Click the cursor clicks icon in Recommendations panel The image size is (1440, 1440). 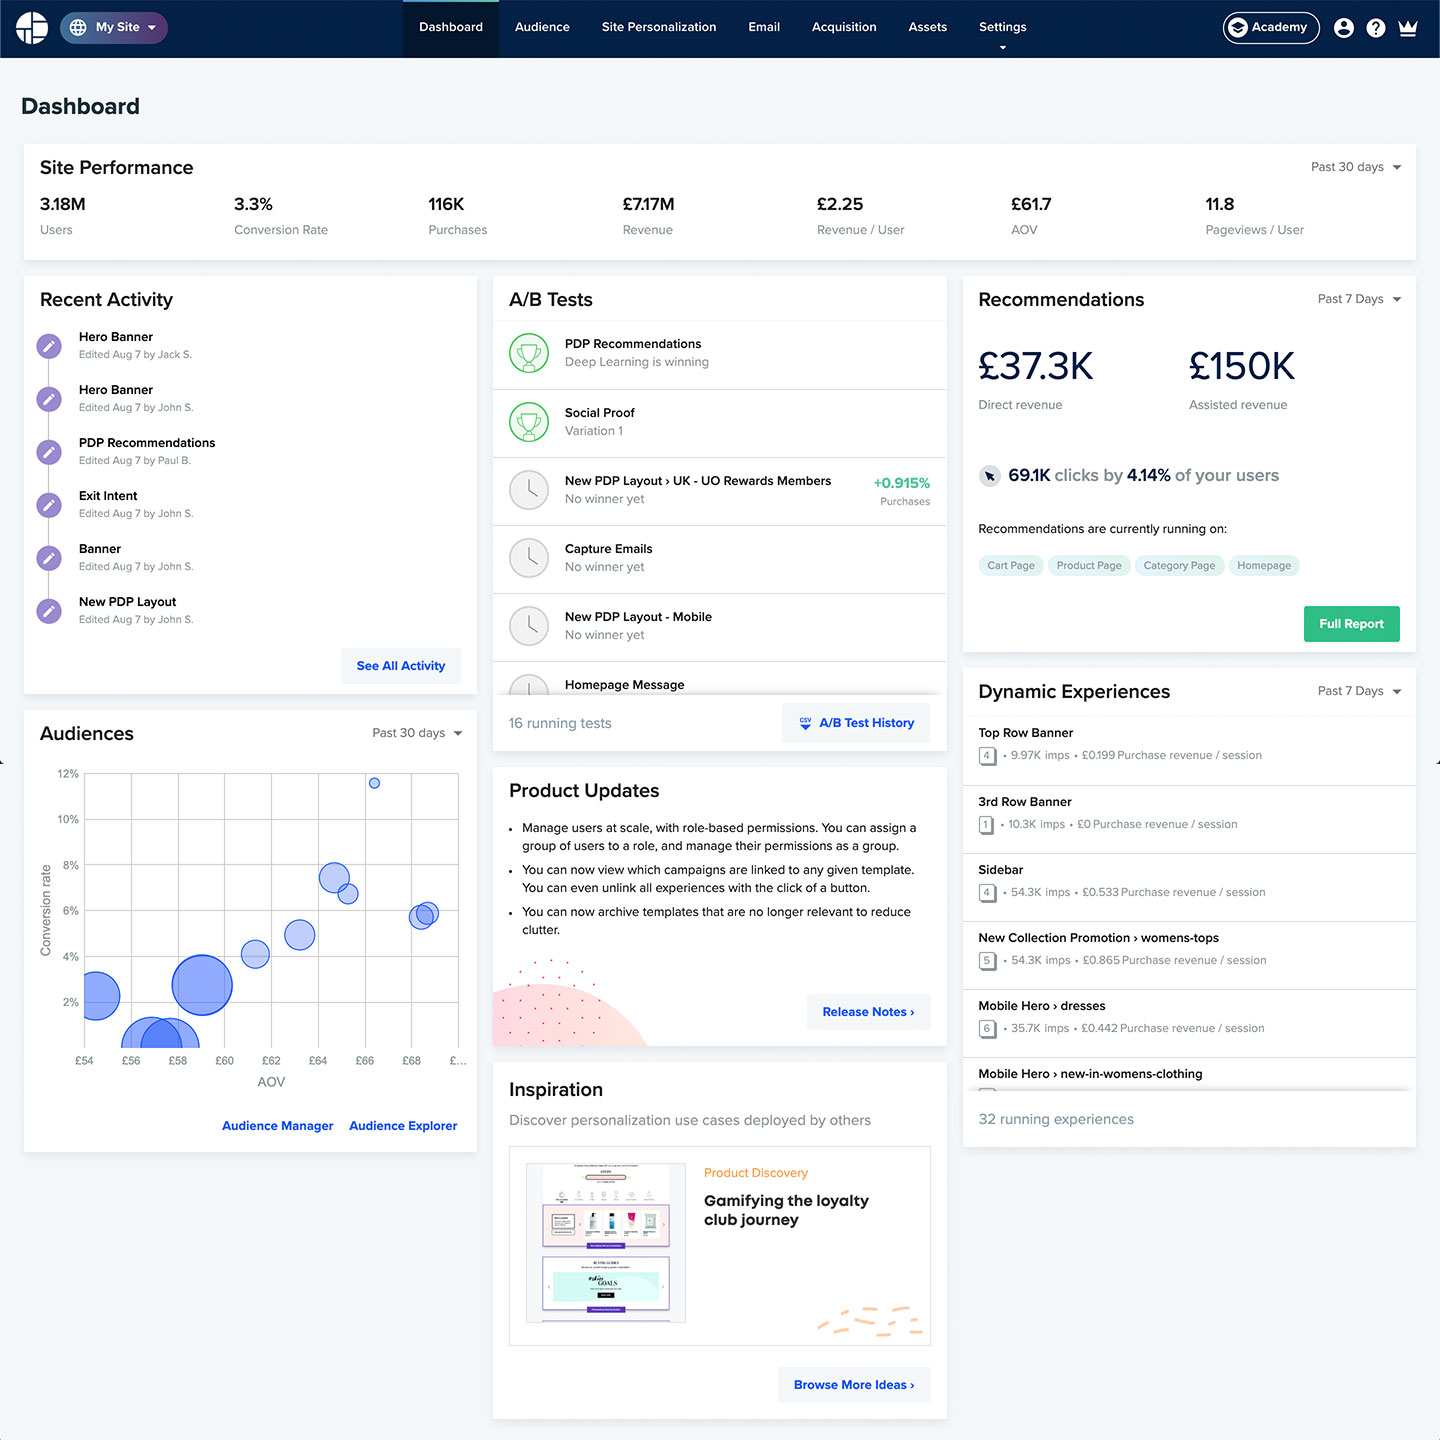tap(989, 476)
